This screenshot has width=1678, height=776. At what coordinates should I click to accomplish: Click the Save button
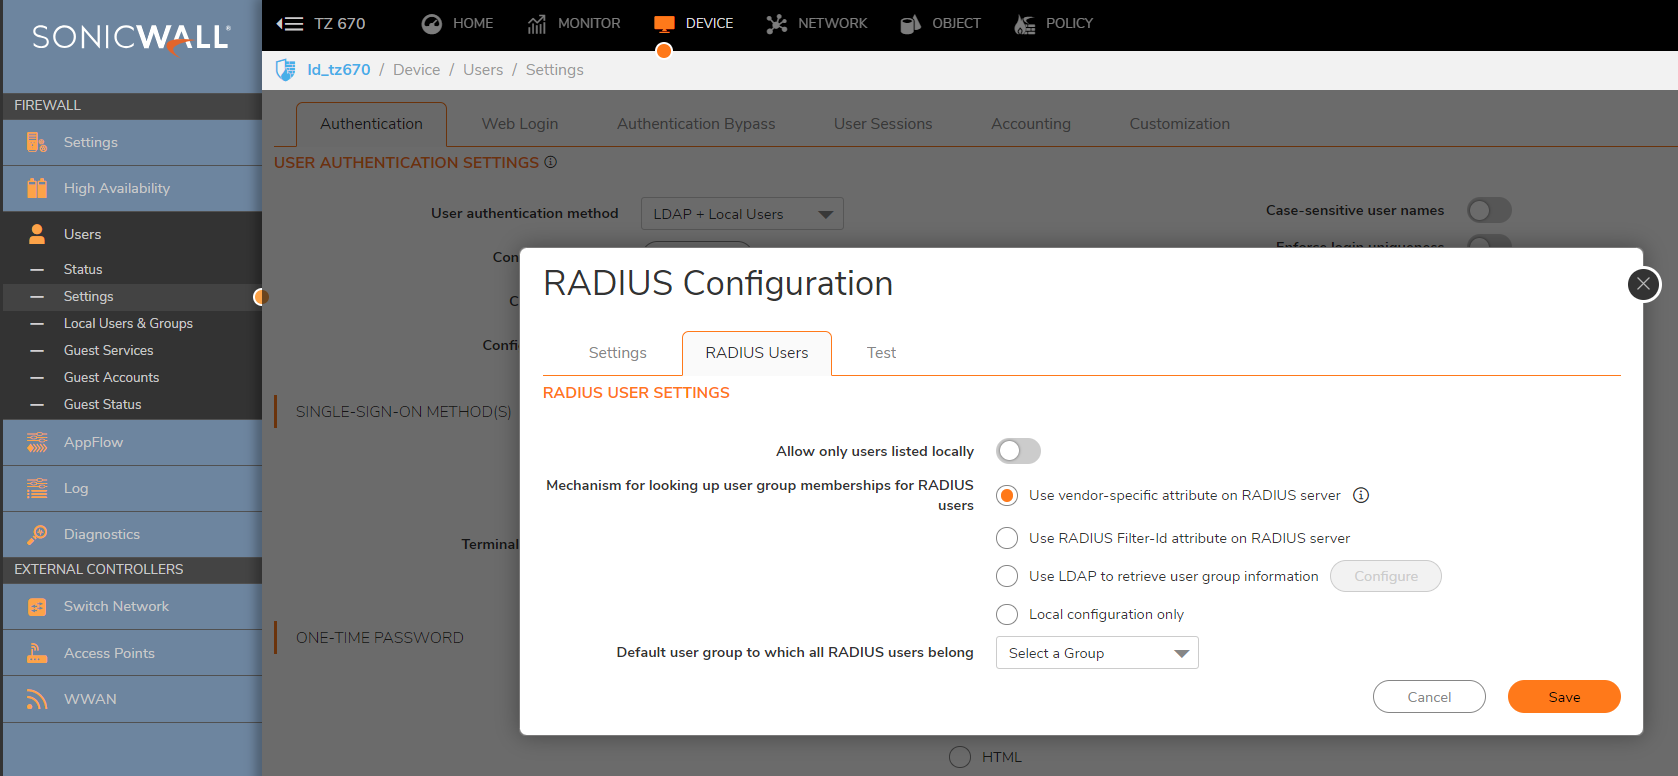click(x=1564, y=697)
